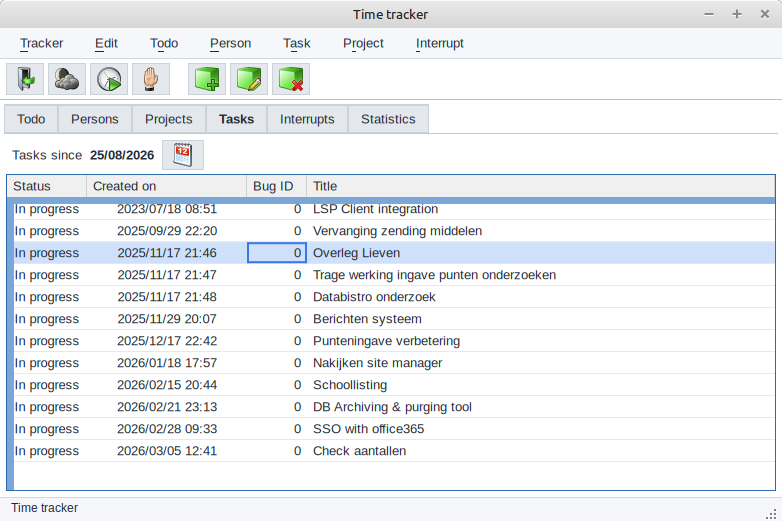Switch to the Projects tab
The height and width of the screenshot is (521, 782).
169,119
